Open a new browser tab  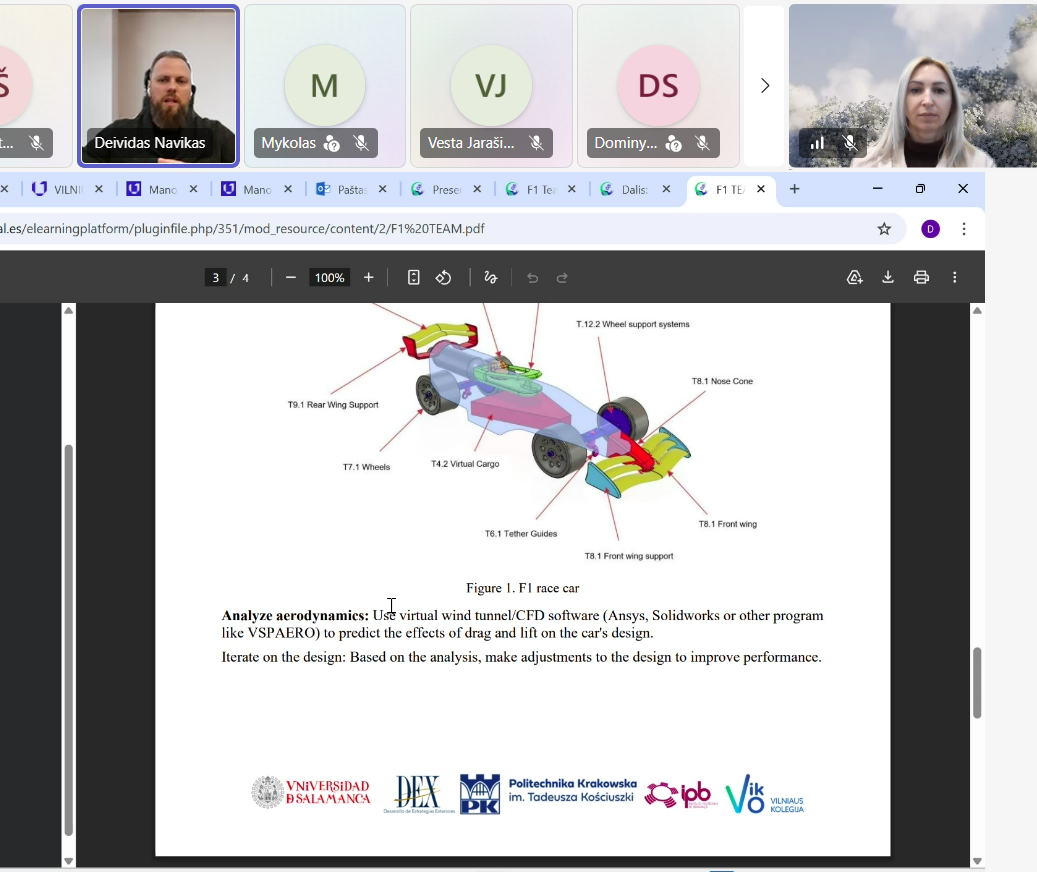(795, 189)
